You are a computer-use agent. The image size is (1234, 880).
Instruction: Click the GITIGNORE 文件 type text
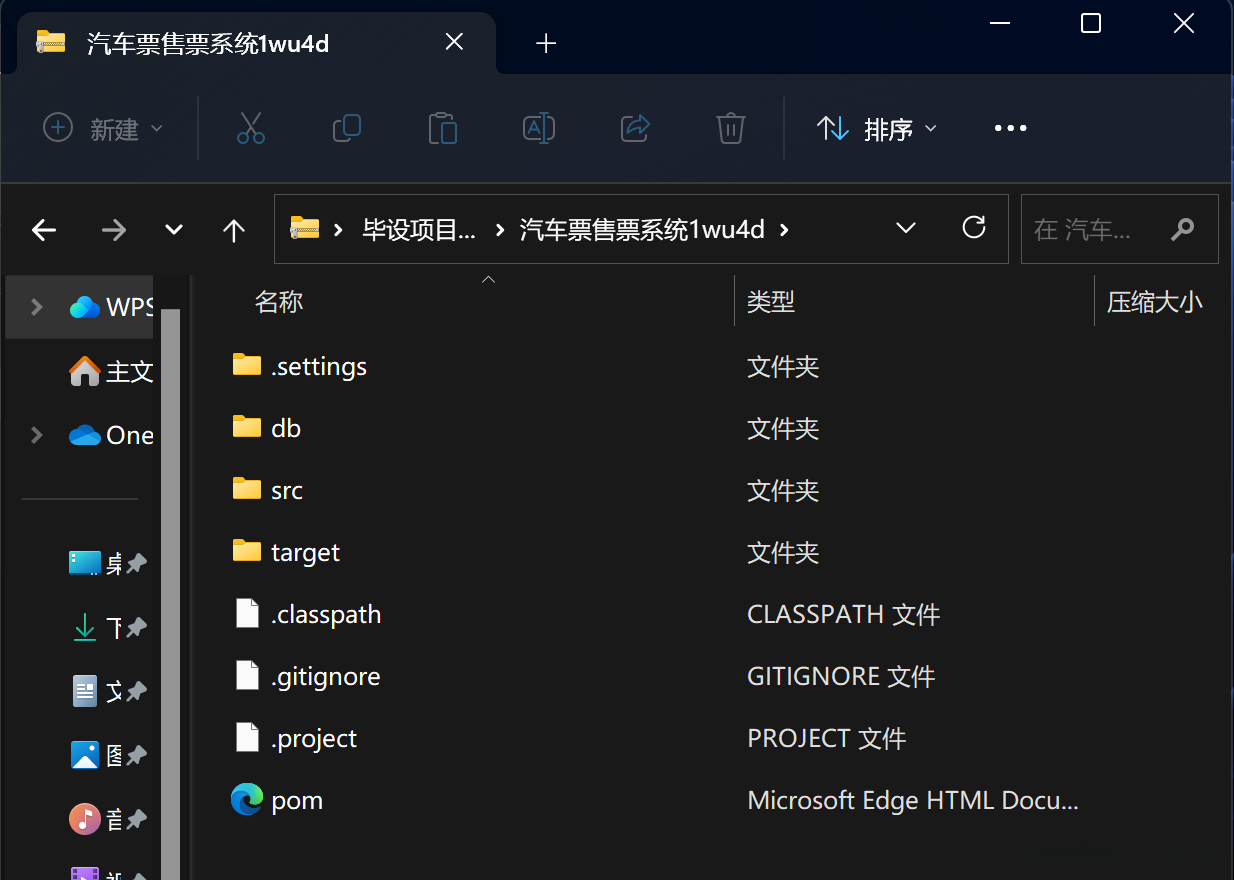coord(841,676)
